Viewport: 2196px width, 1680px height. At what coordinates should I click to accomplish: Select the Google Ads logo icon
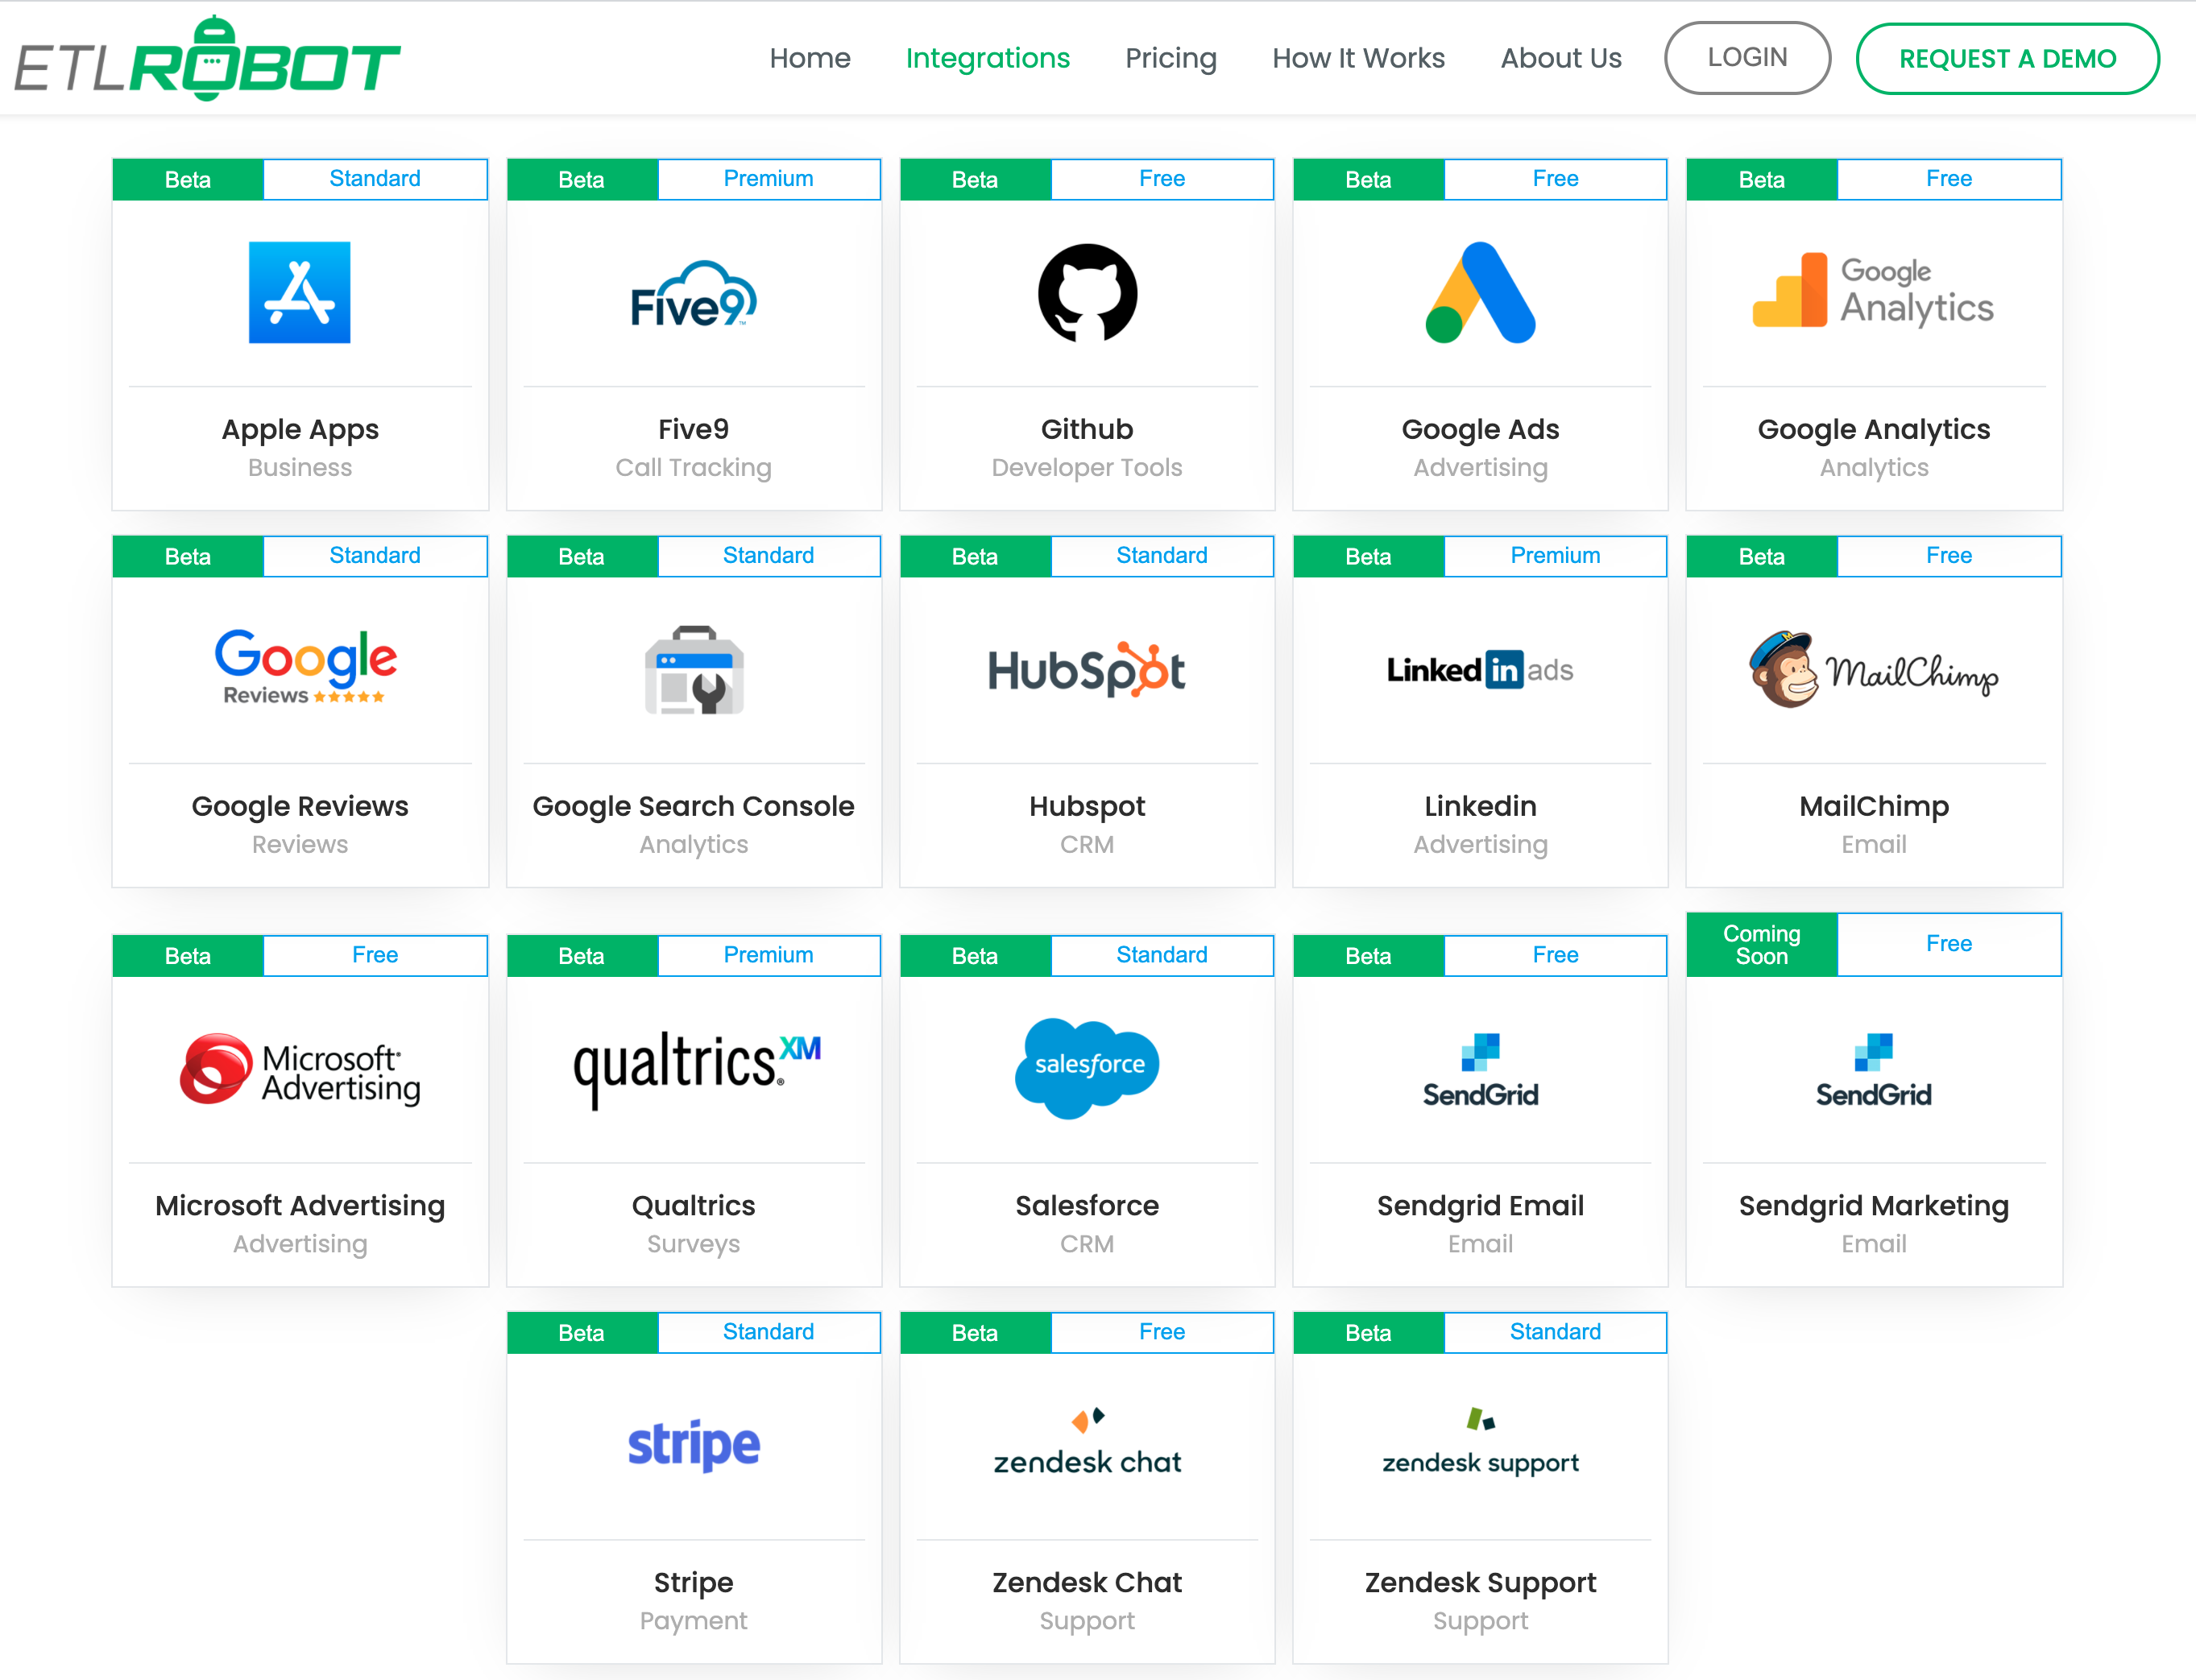click(1480, 292)
